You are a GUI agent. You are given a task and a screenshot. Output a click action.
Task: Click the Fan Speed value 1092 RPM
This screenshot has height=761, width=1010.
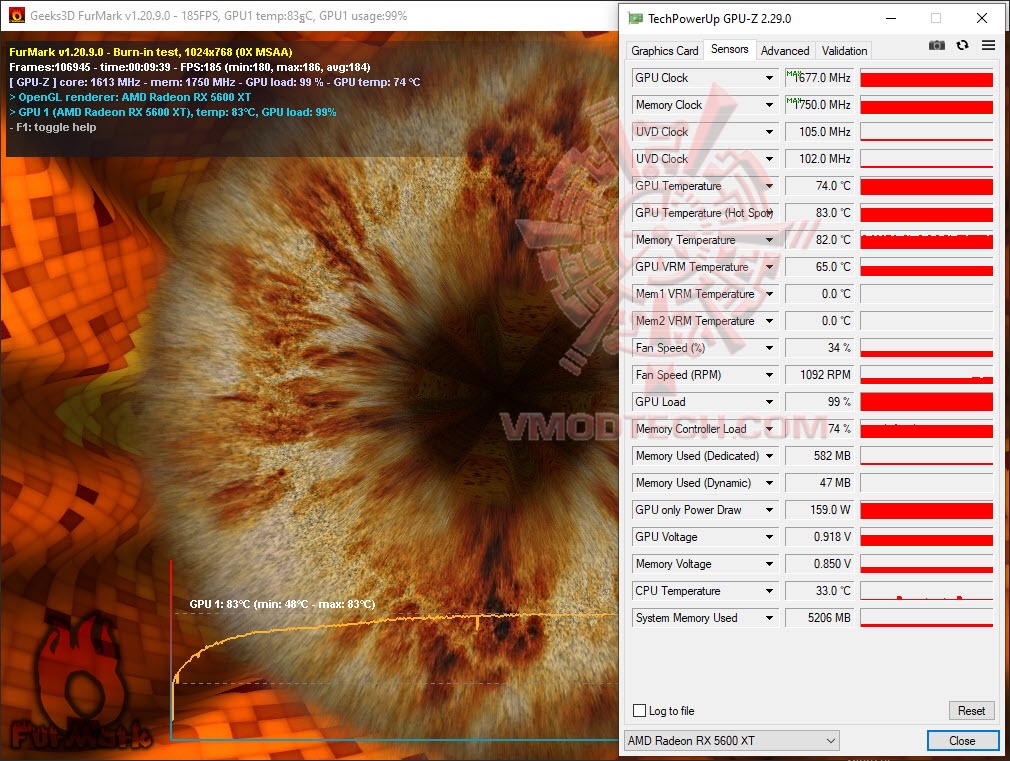click(819, 375)
